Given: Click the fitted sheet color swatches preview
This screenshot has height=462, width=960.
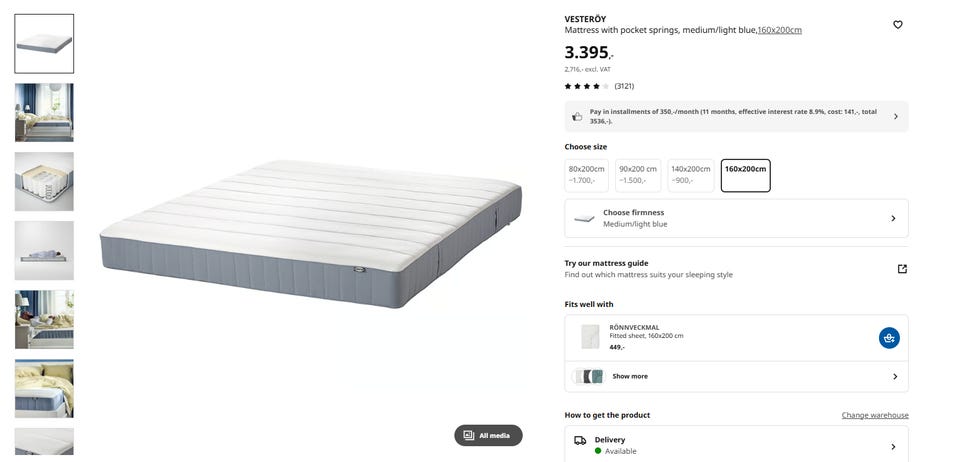Looking at the screenshot, I should click(588, 376).
